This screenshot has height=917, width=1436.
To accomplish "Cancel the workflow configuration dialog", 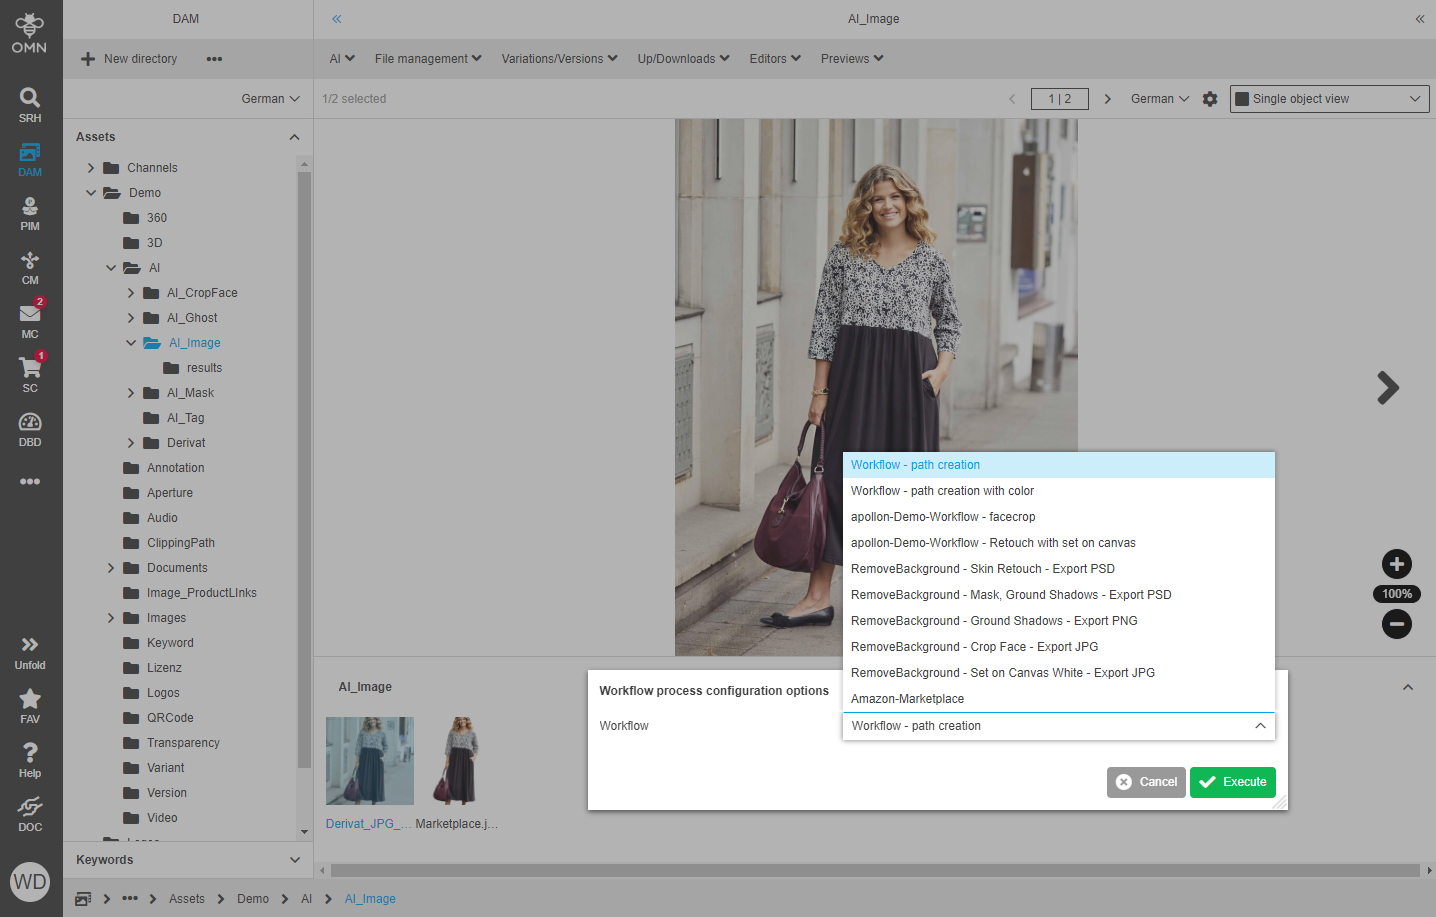I will point(1145,782).
